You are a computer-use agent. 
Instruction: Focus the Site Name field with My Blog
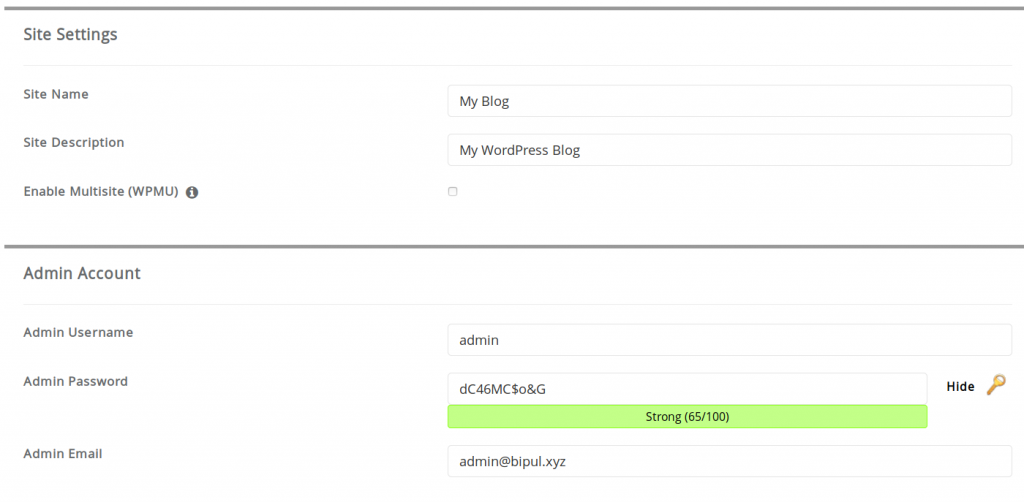pos(729,101)
